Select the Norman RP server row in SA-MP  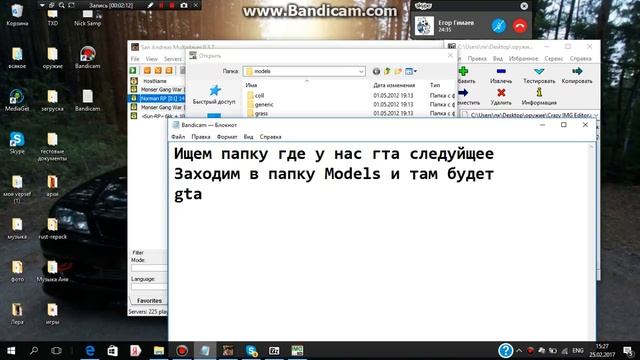(158, 98)
